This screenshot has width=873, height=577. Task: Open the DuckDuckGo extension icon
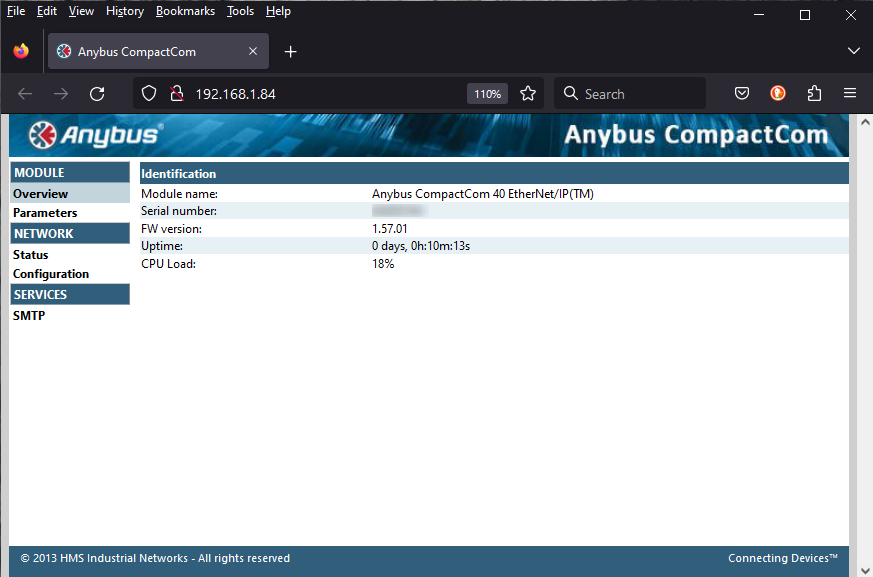(x=778, y=93)
